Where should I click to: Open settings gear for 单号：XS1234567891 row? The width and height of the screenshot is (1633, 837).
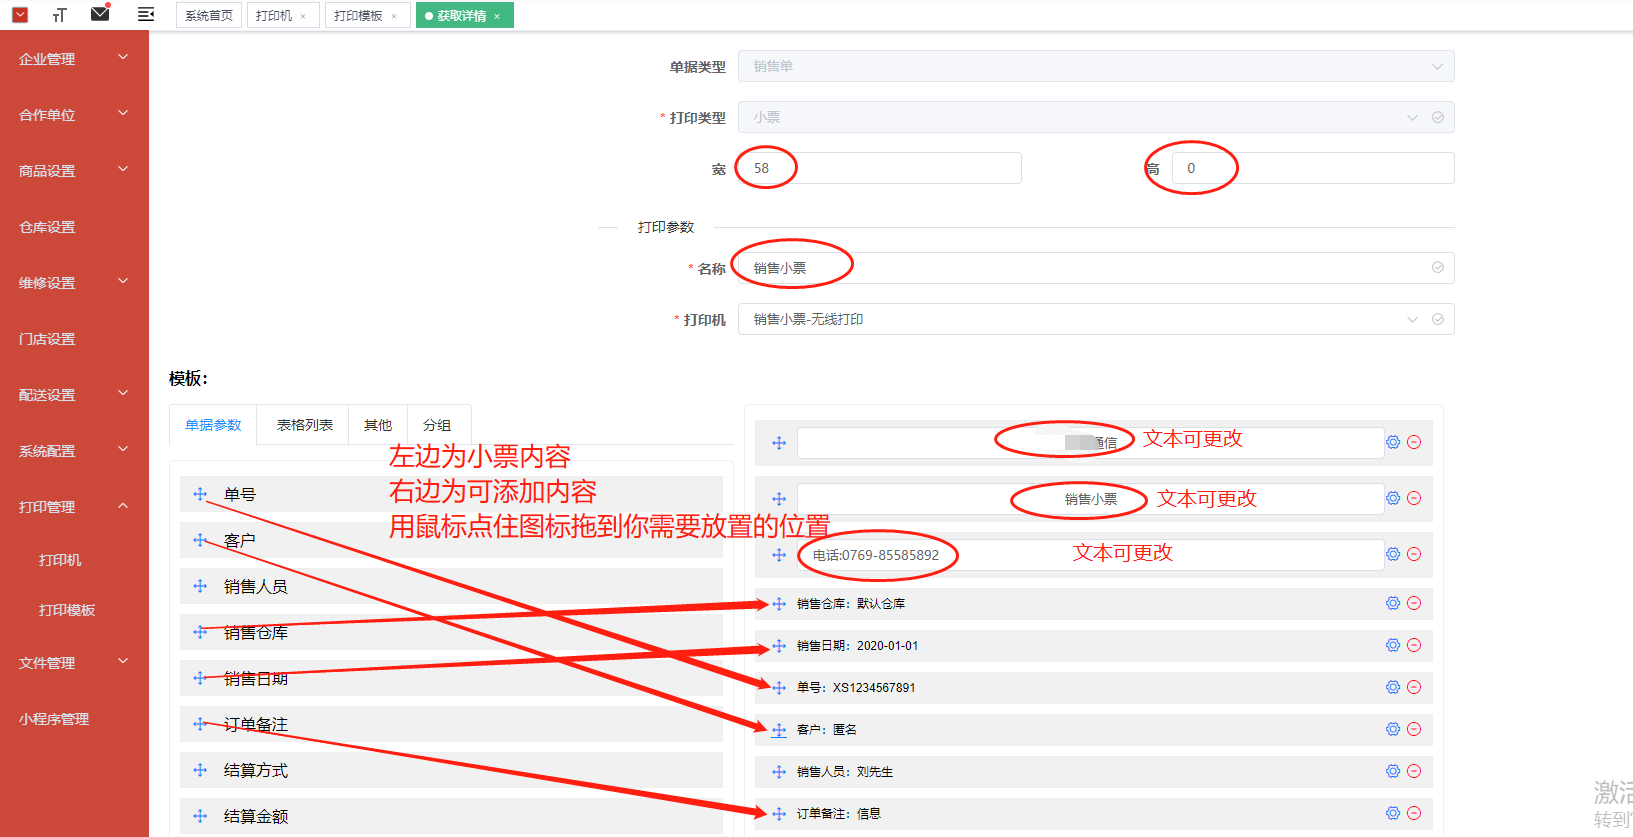pyautogui.click(x=1393, y=687)
